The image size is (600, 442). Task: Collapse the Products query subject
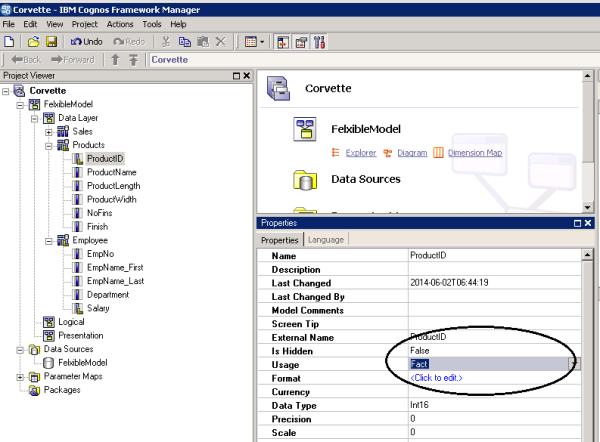point(49,146)
